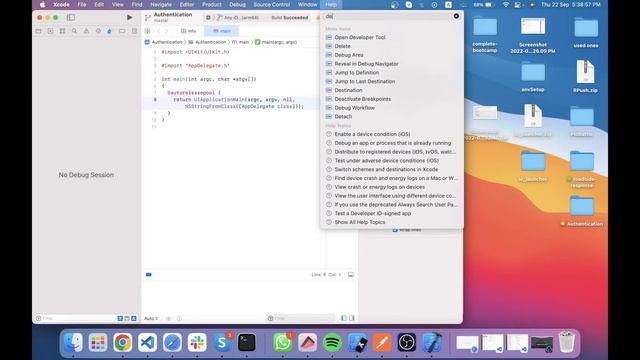Open the Breakpoint navigator icon
Screen dimensions: 640x360
(x=122, y=31)
